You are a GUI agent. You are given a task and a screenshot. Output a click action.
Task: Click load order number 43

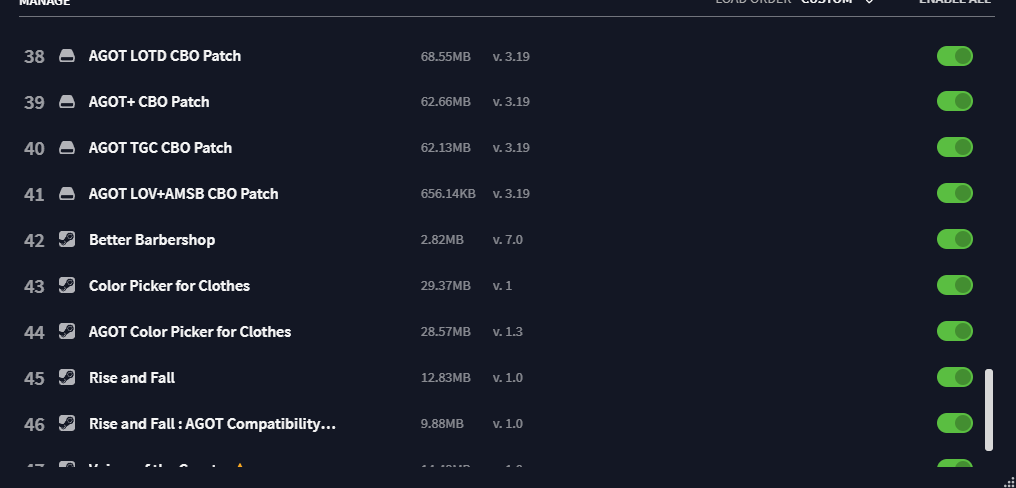(34, 287)
